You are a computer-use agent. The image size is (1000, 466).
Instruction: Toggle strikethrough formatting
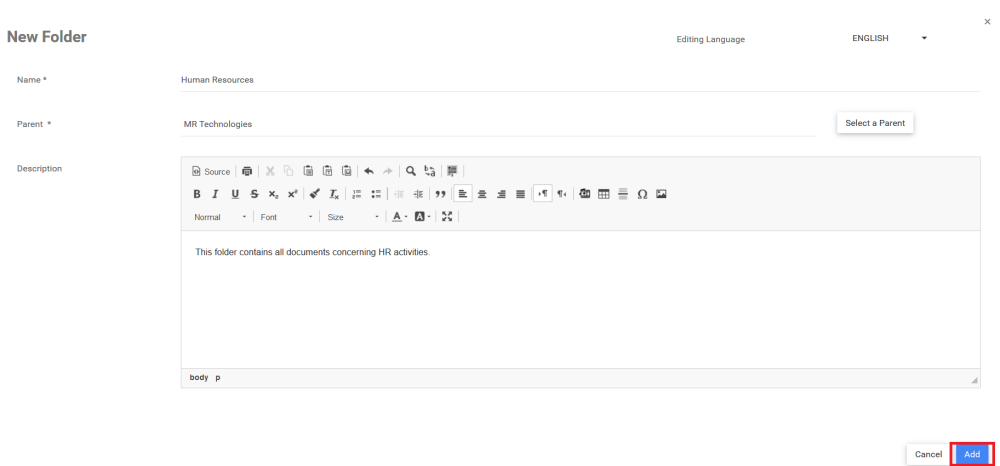[x=254, y=194]
